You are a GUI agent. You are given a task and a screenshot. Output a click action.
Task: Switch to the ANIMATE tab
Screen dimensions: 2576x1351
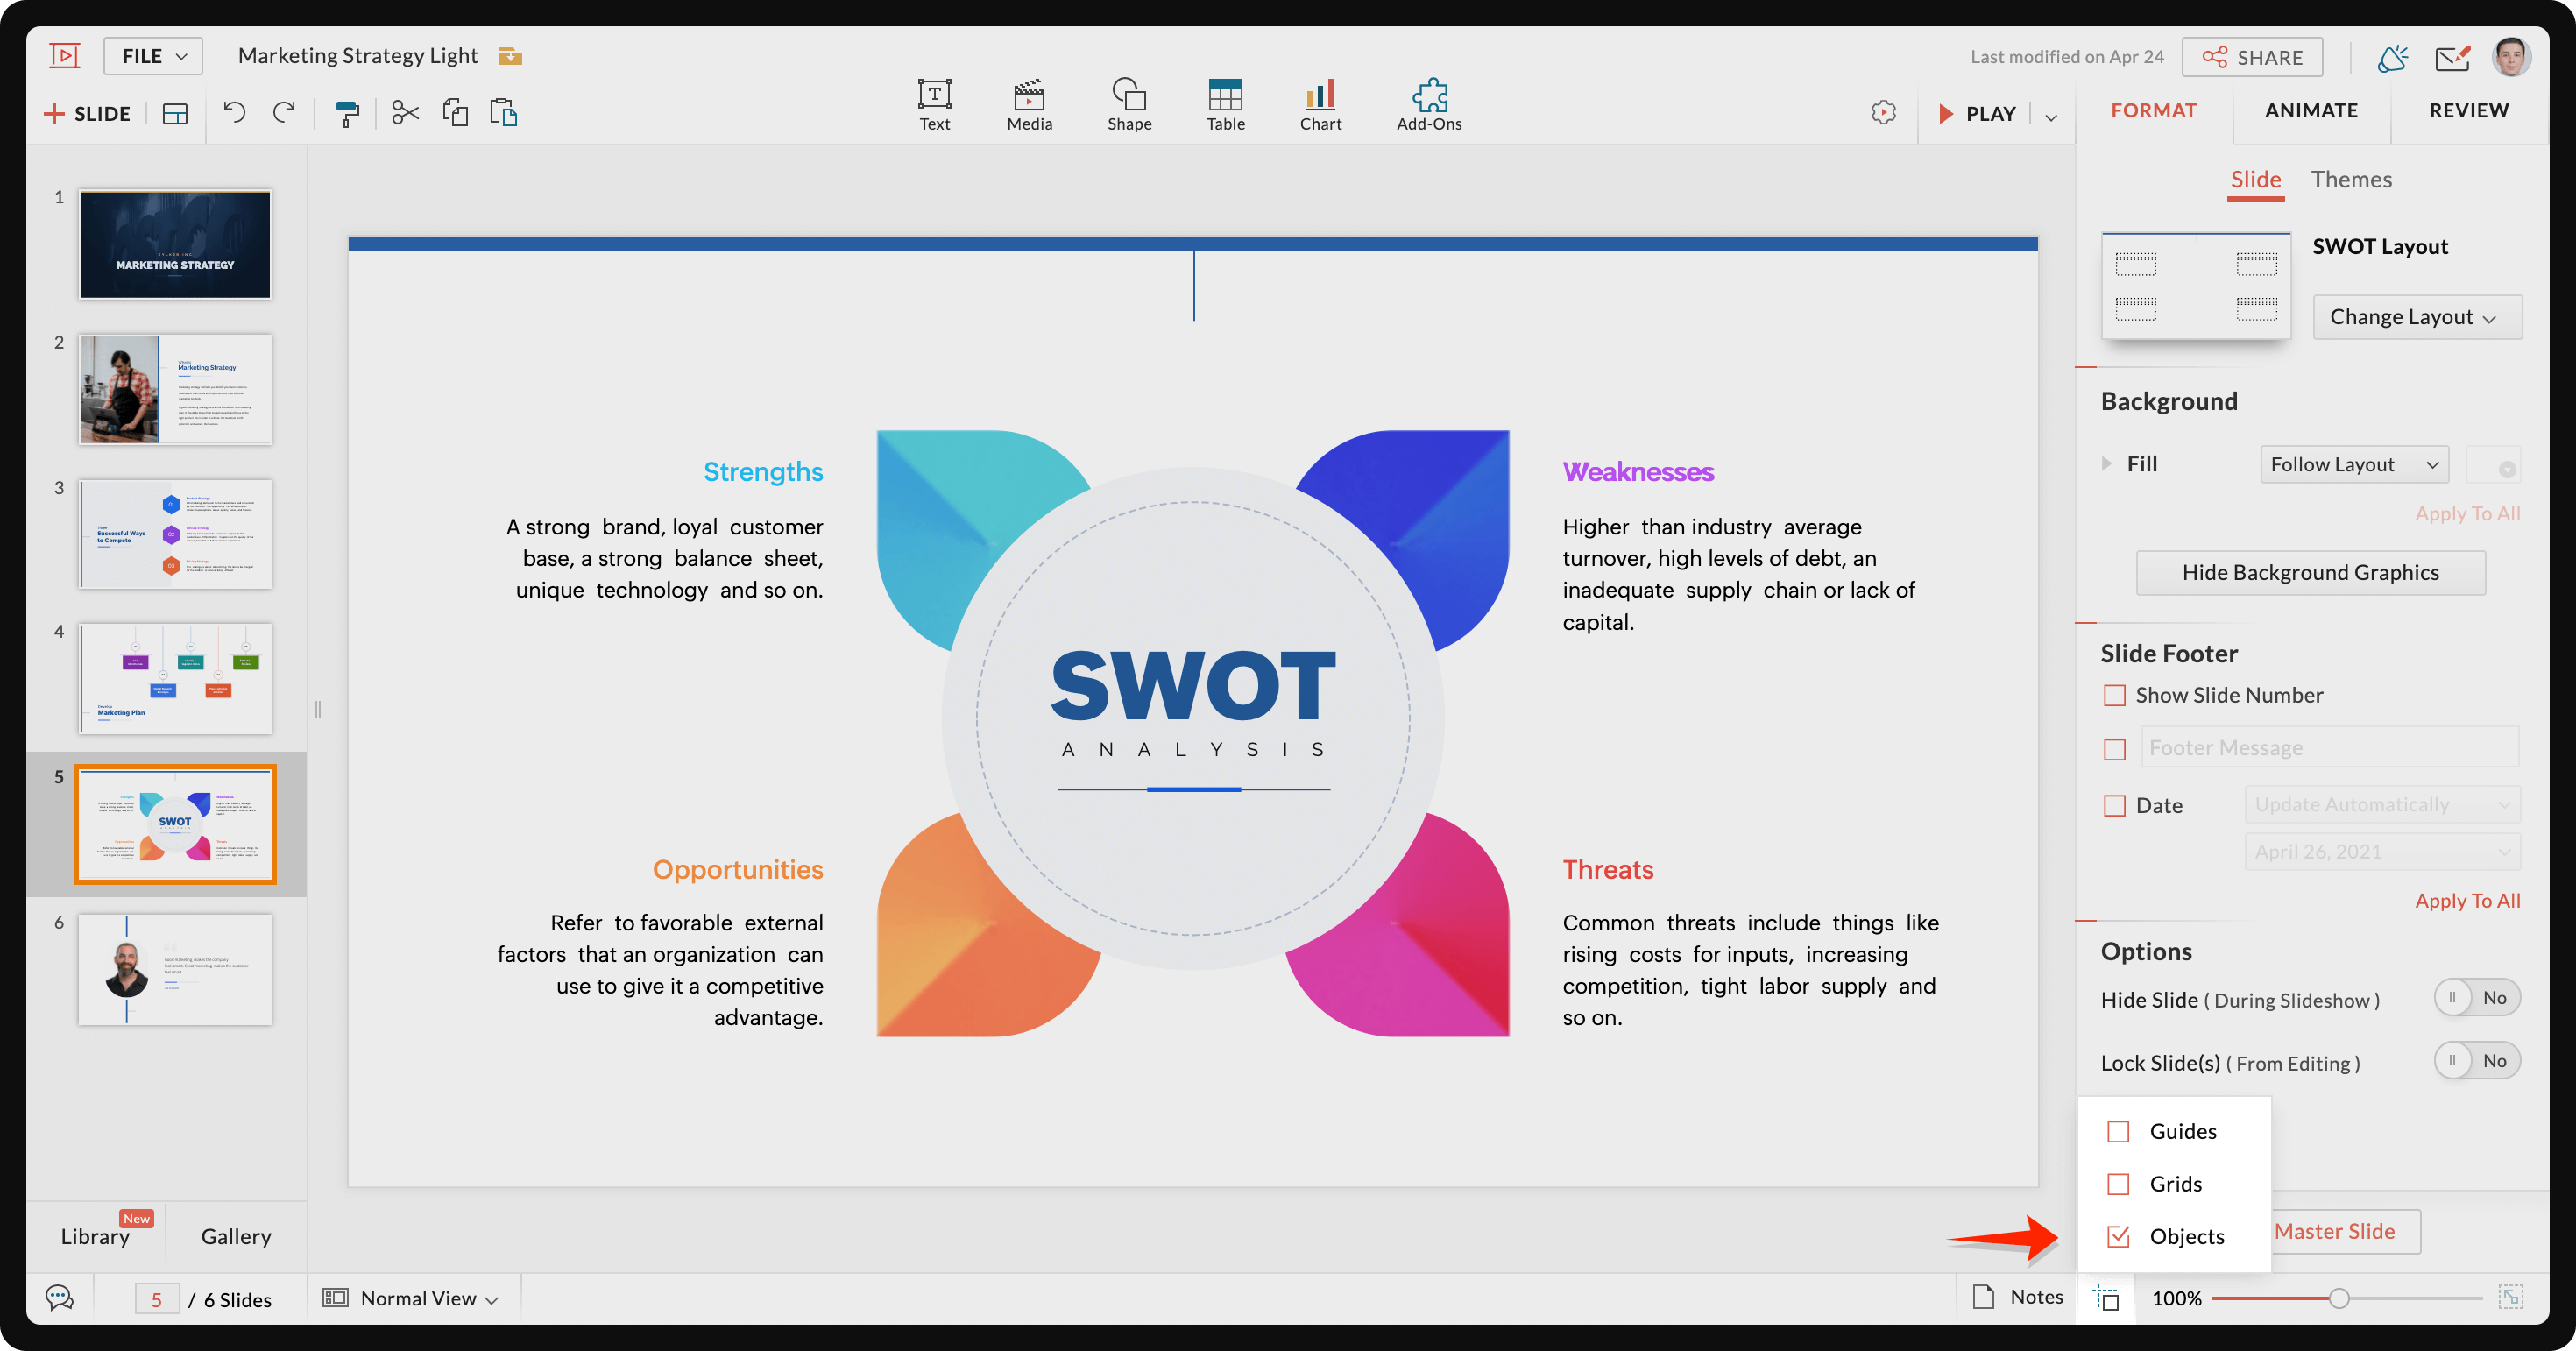point(2311,110)
